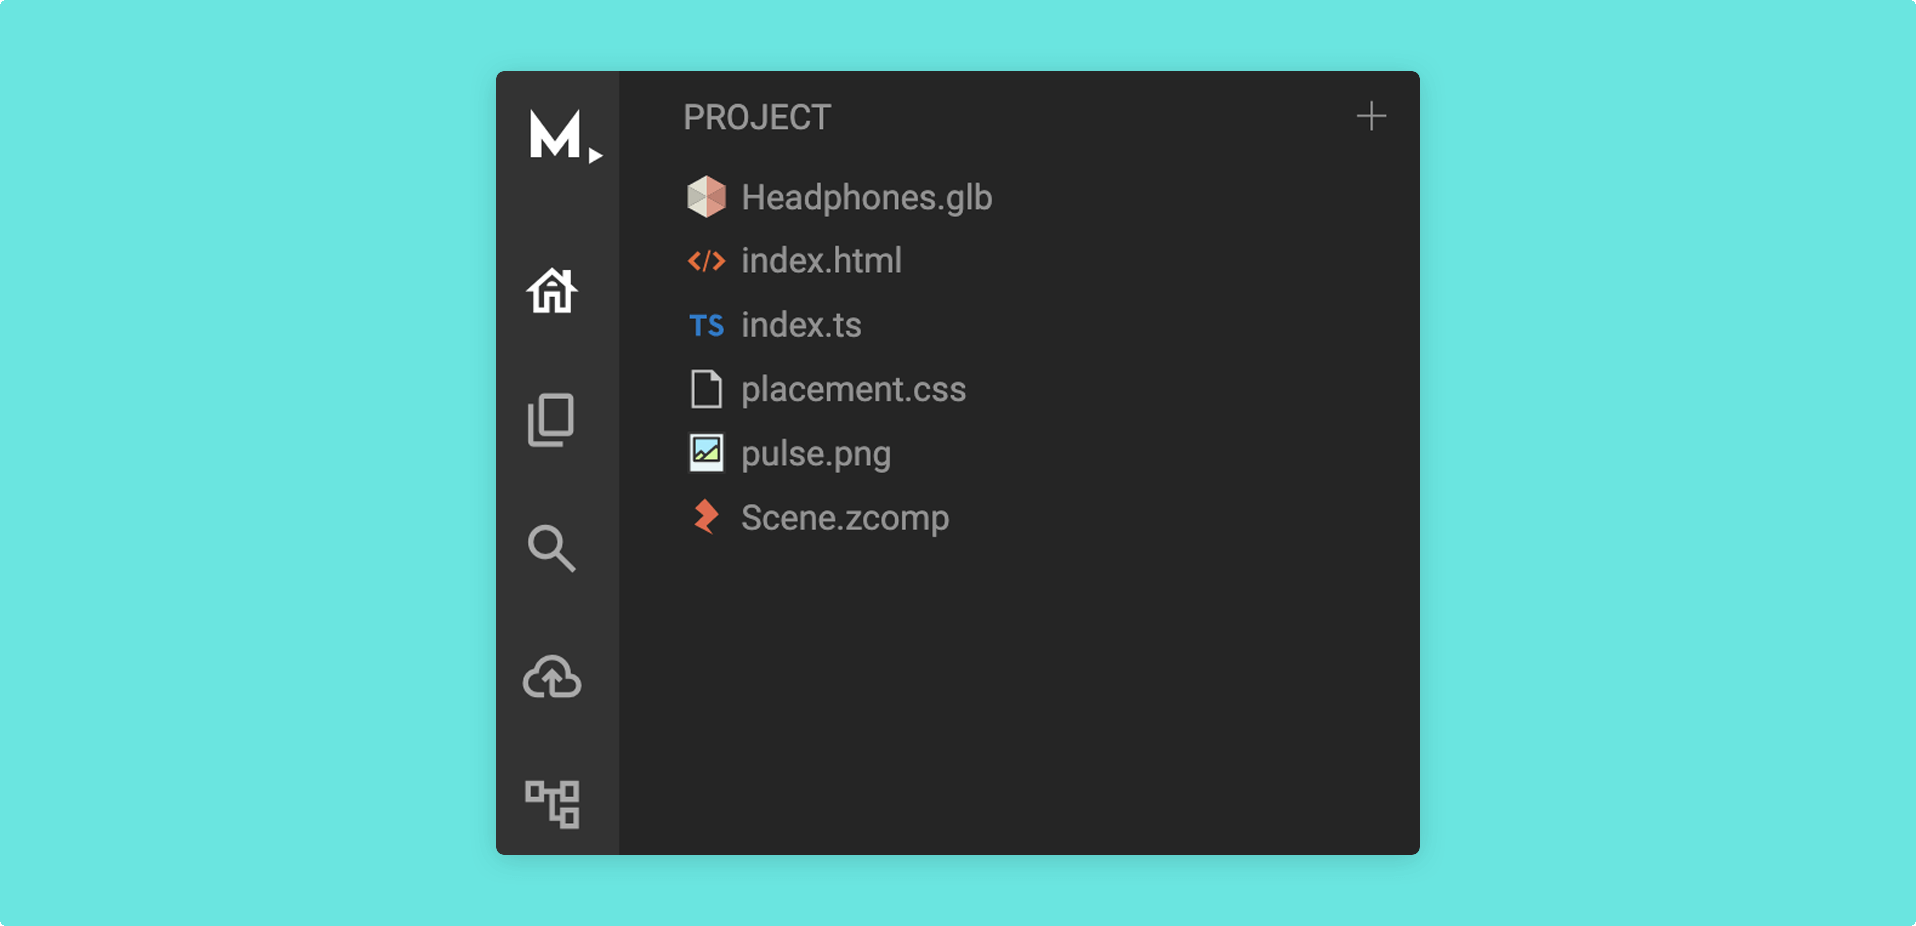Open the search magnifier in the sidebar
1916x926 pixels.
click(551, 548)
